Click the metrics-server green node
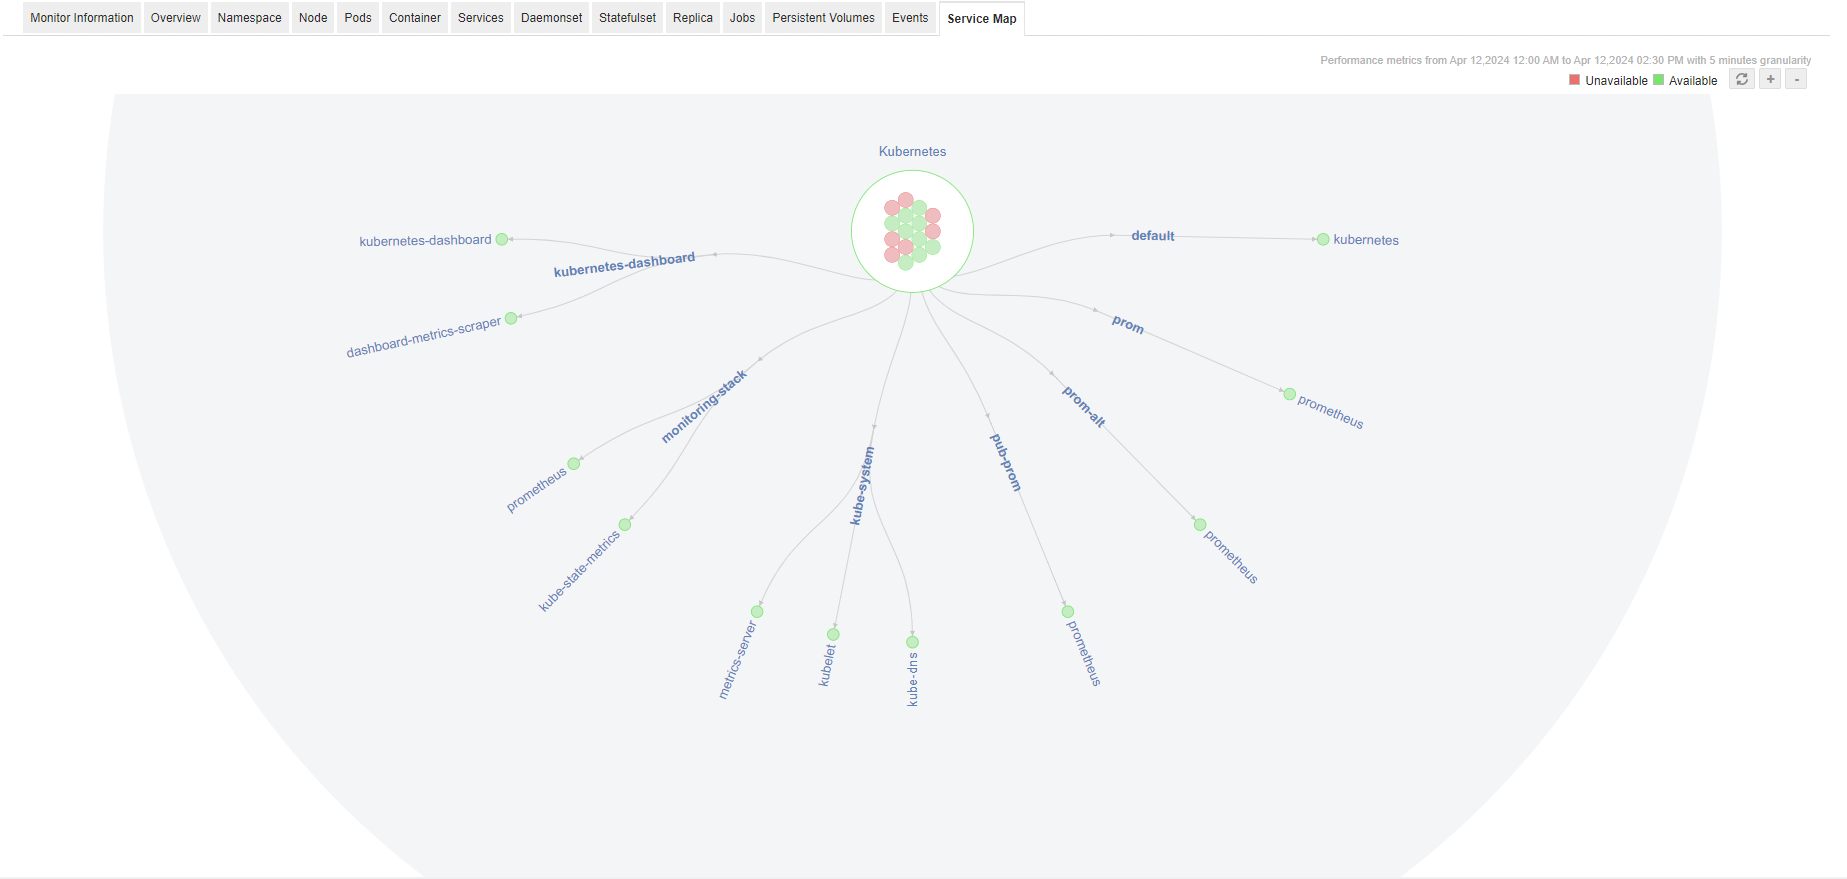The height and width of the screenshot is (879, 1847). (x=757, y=611)
